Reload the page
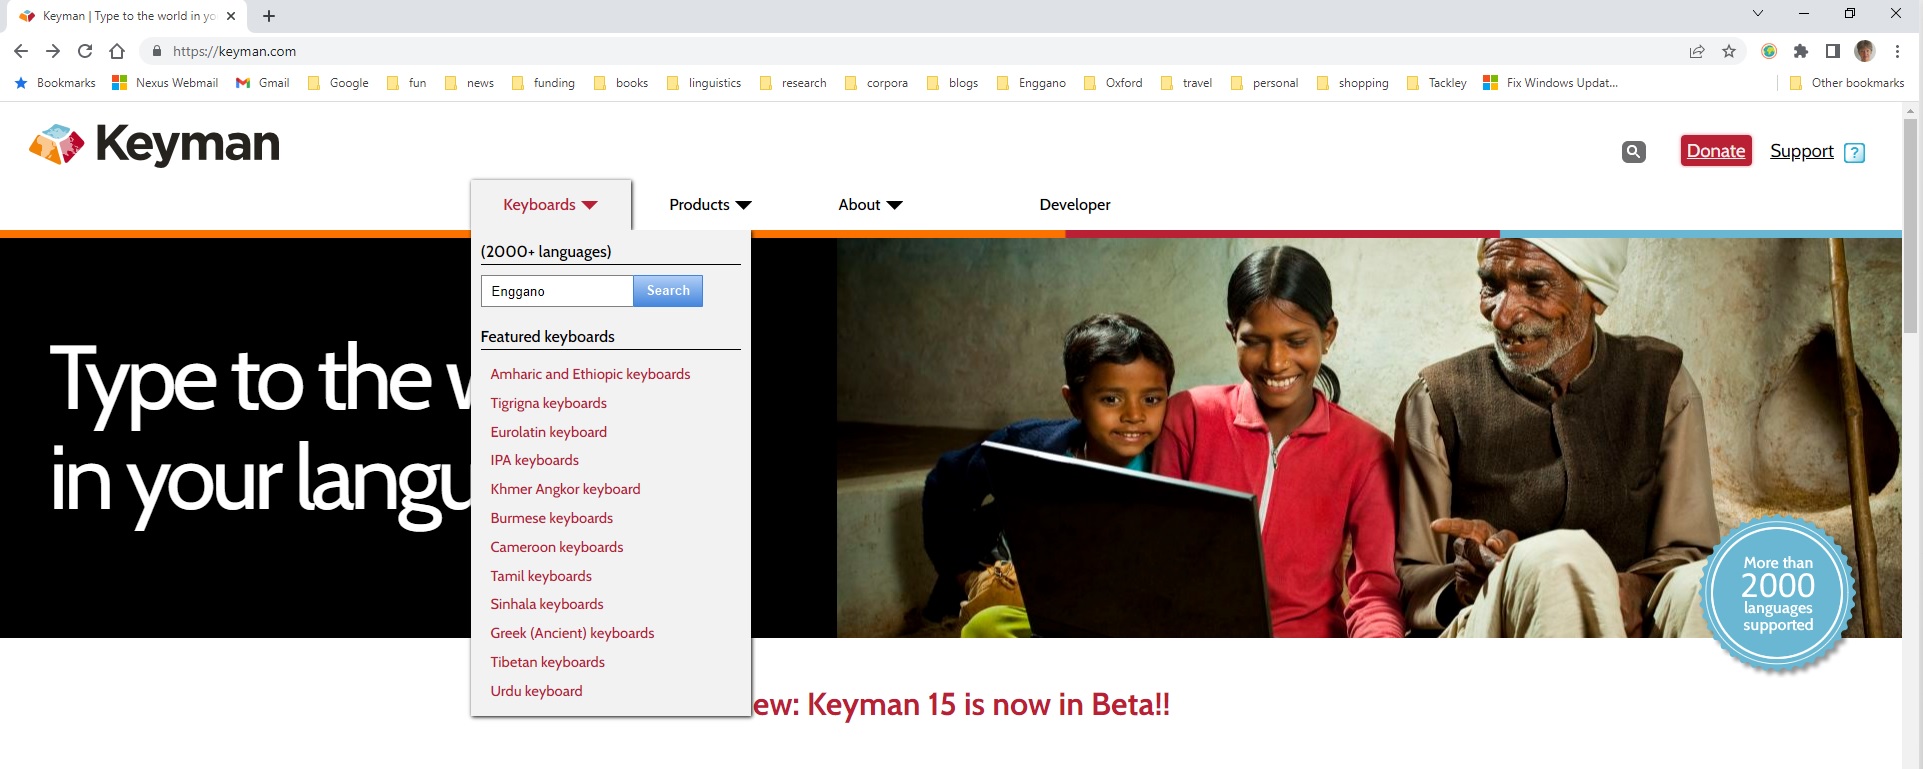Screen dimensions: 1923x769 [x=85, y=52]
